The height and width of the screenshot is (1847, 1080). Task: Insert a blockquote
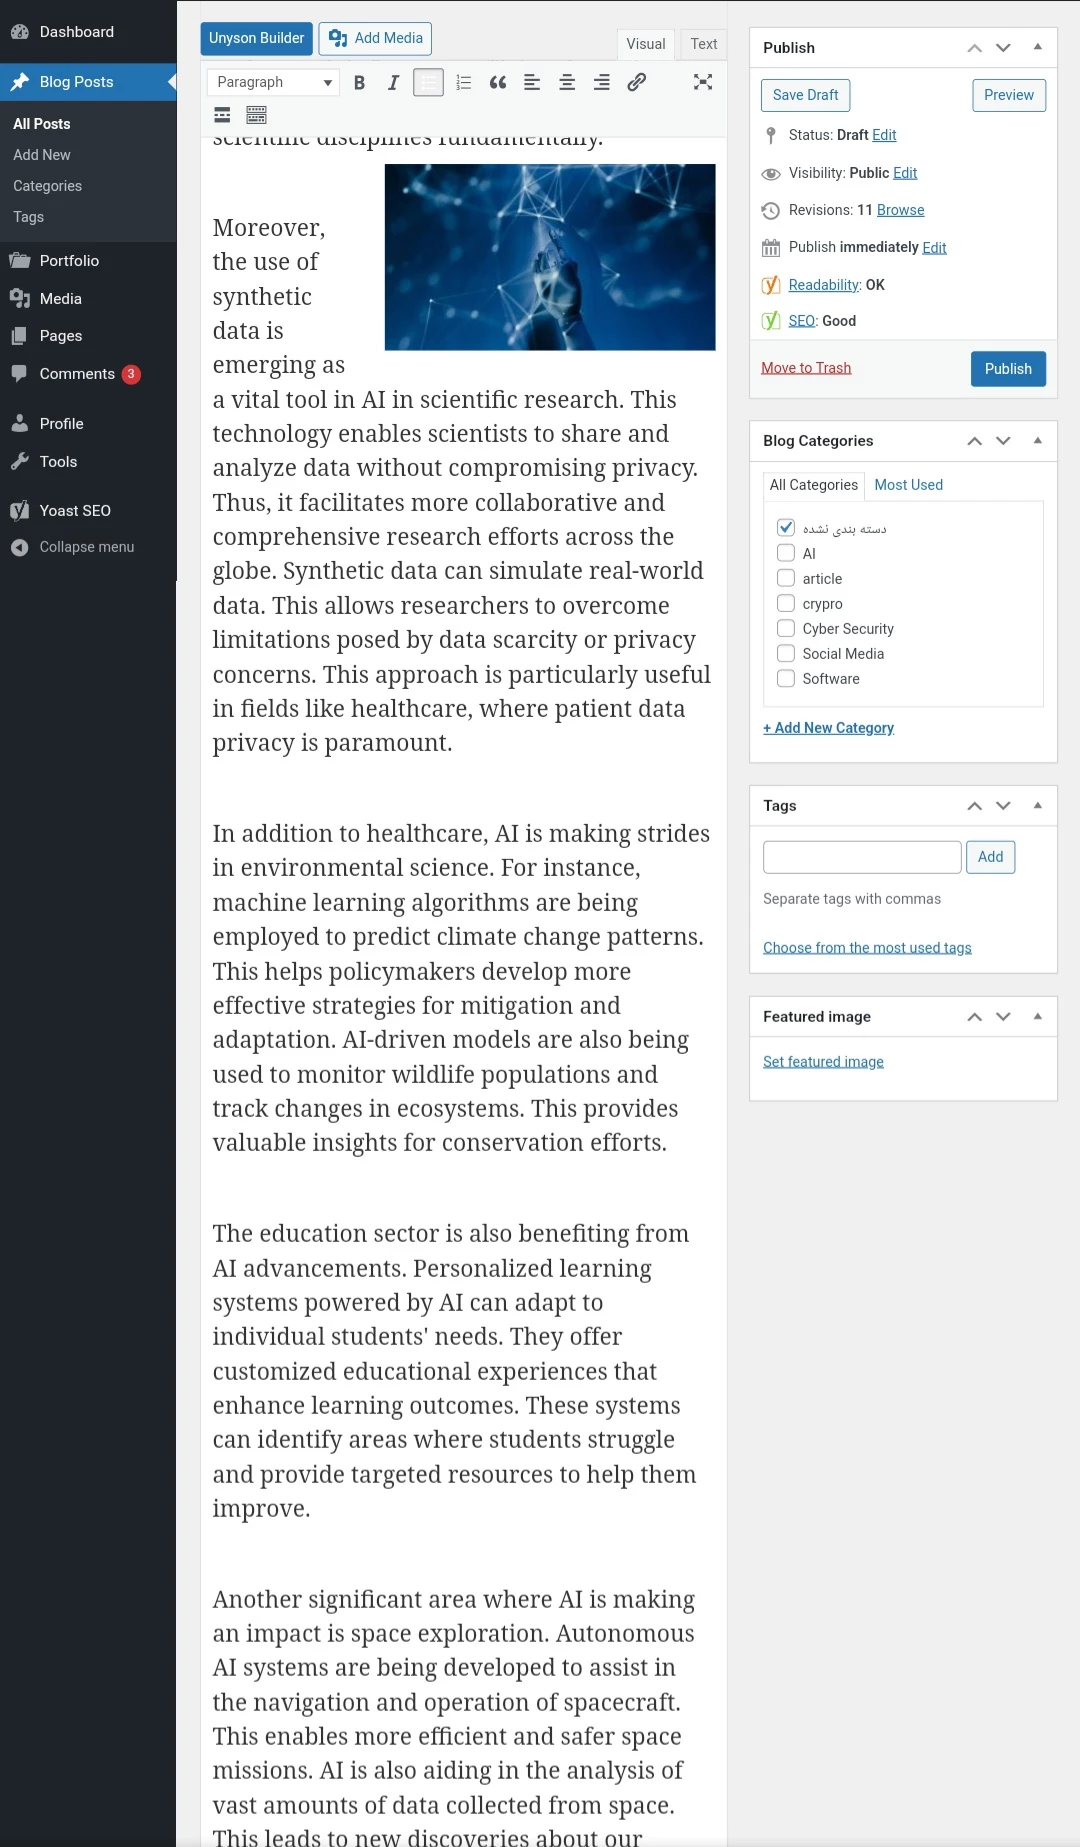tap(498, 83)
